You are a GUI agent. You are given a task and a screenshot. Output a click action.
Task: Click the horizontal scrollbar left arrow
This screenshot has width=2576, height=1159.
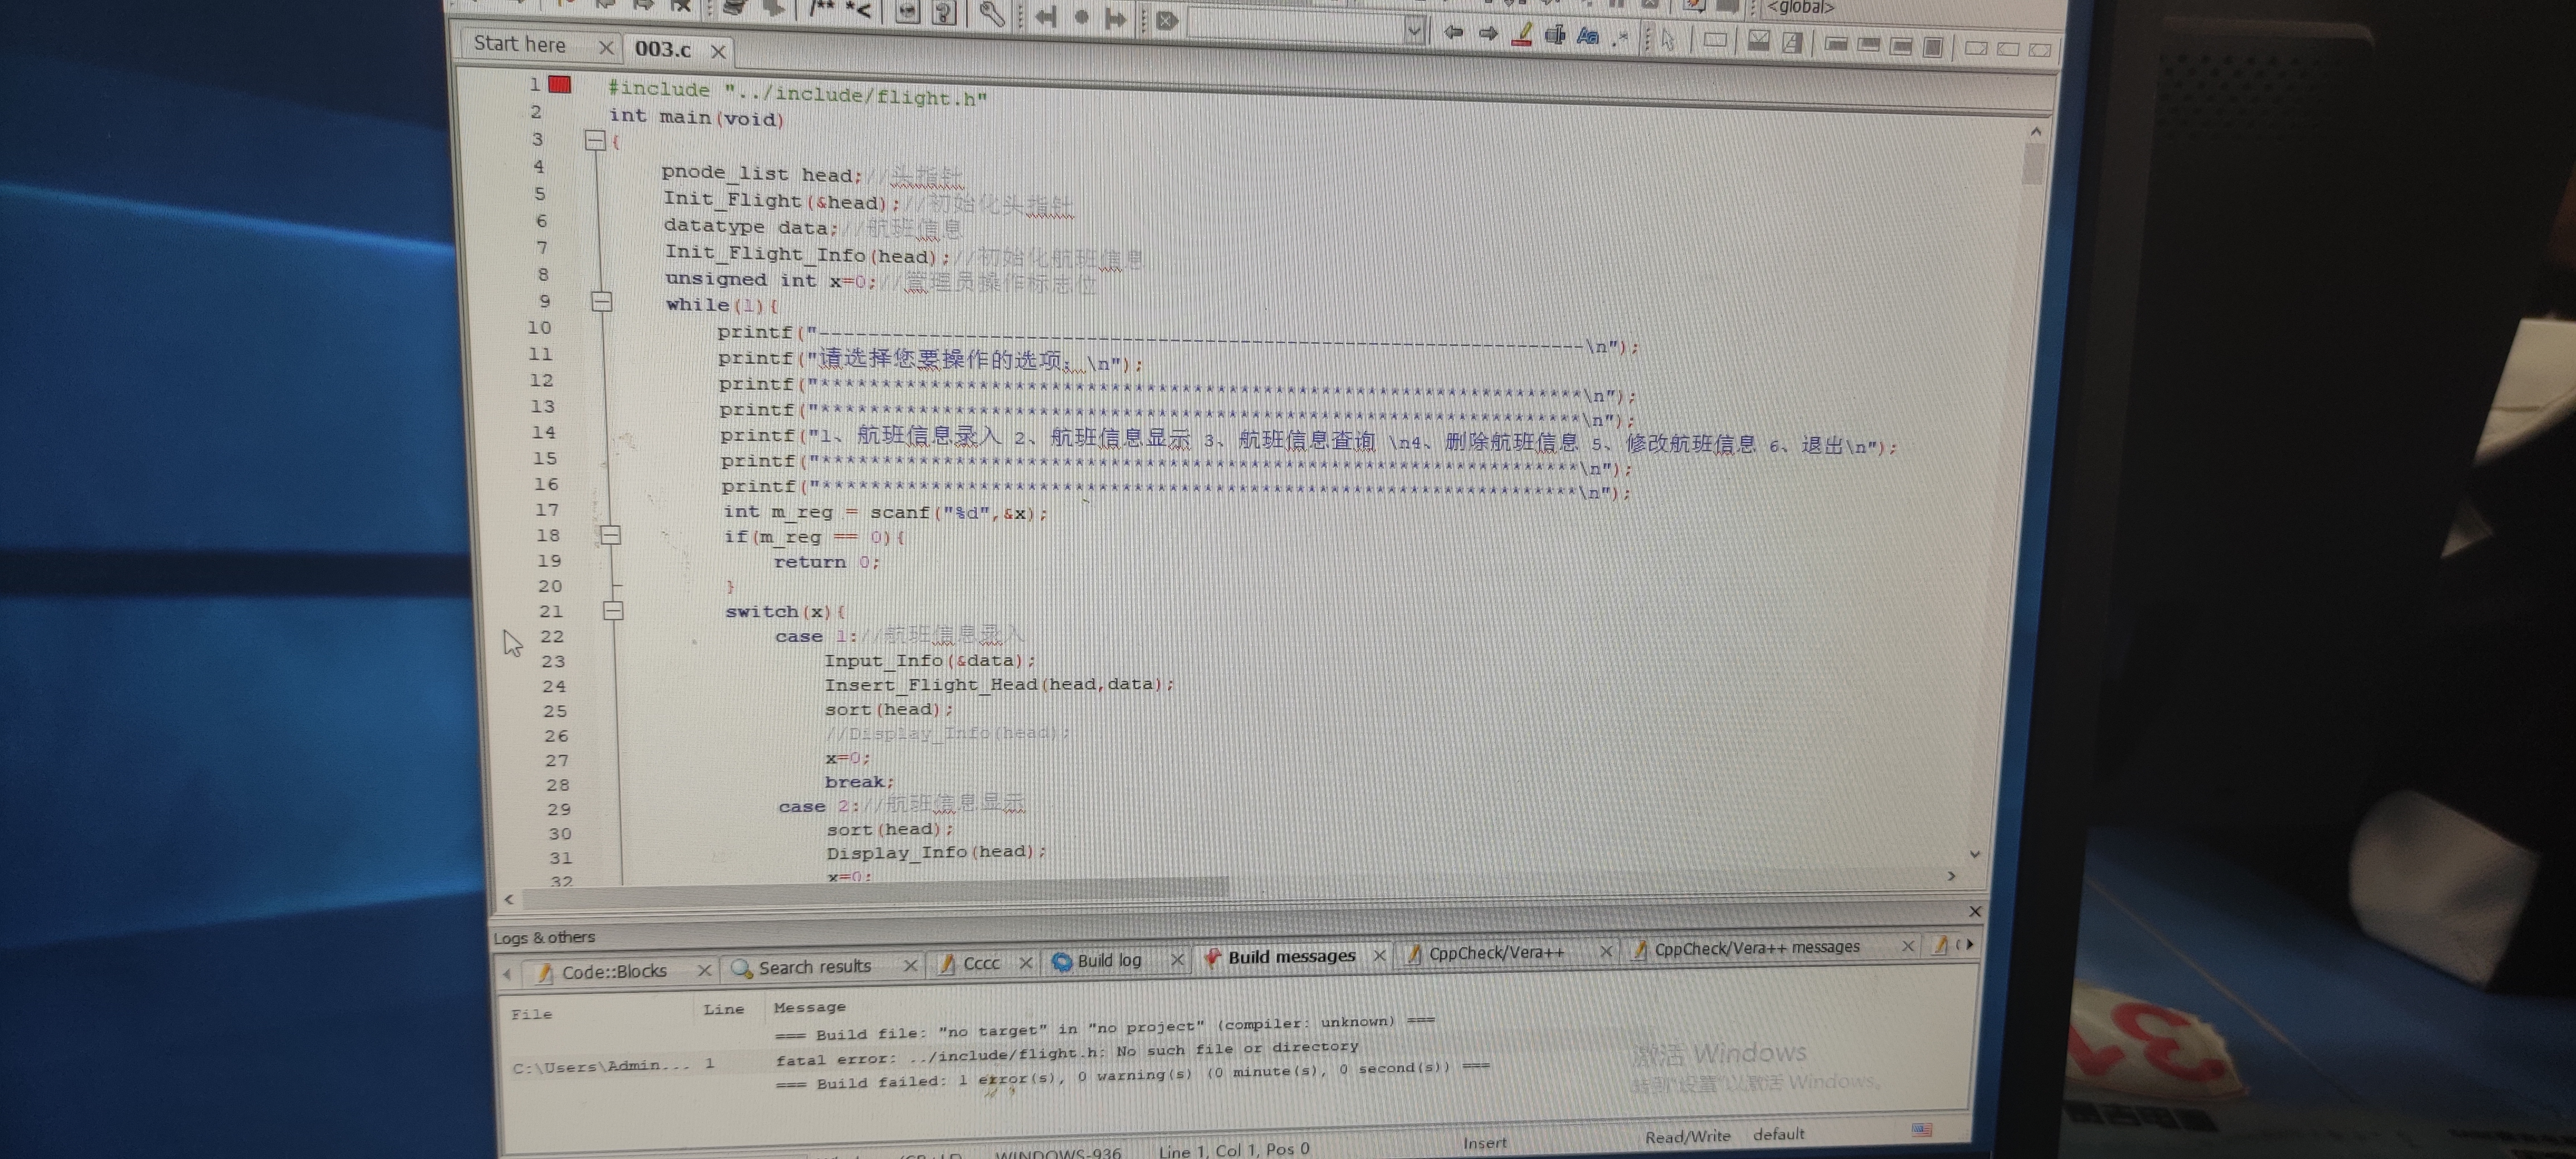509,899
